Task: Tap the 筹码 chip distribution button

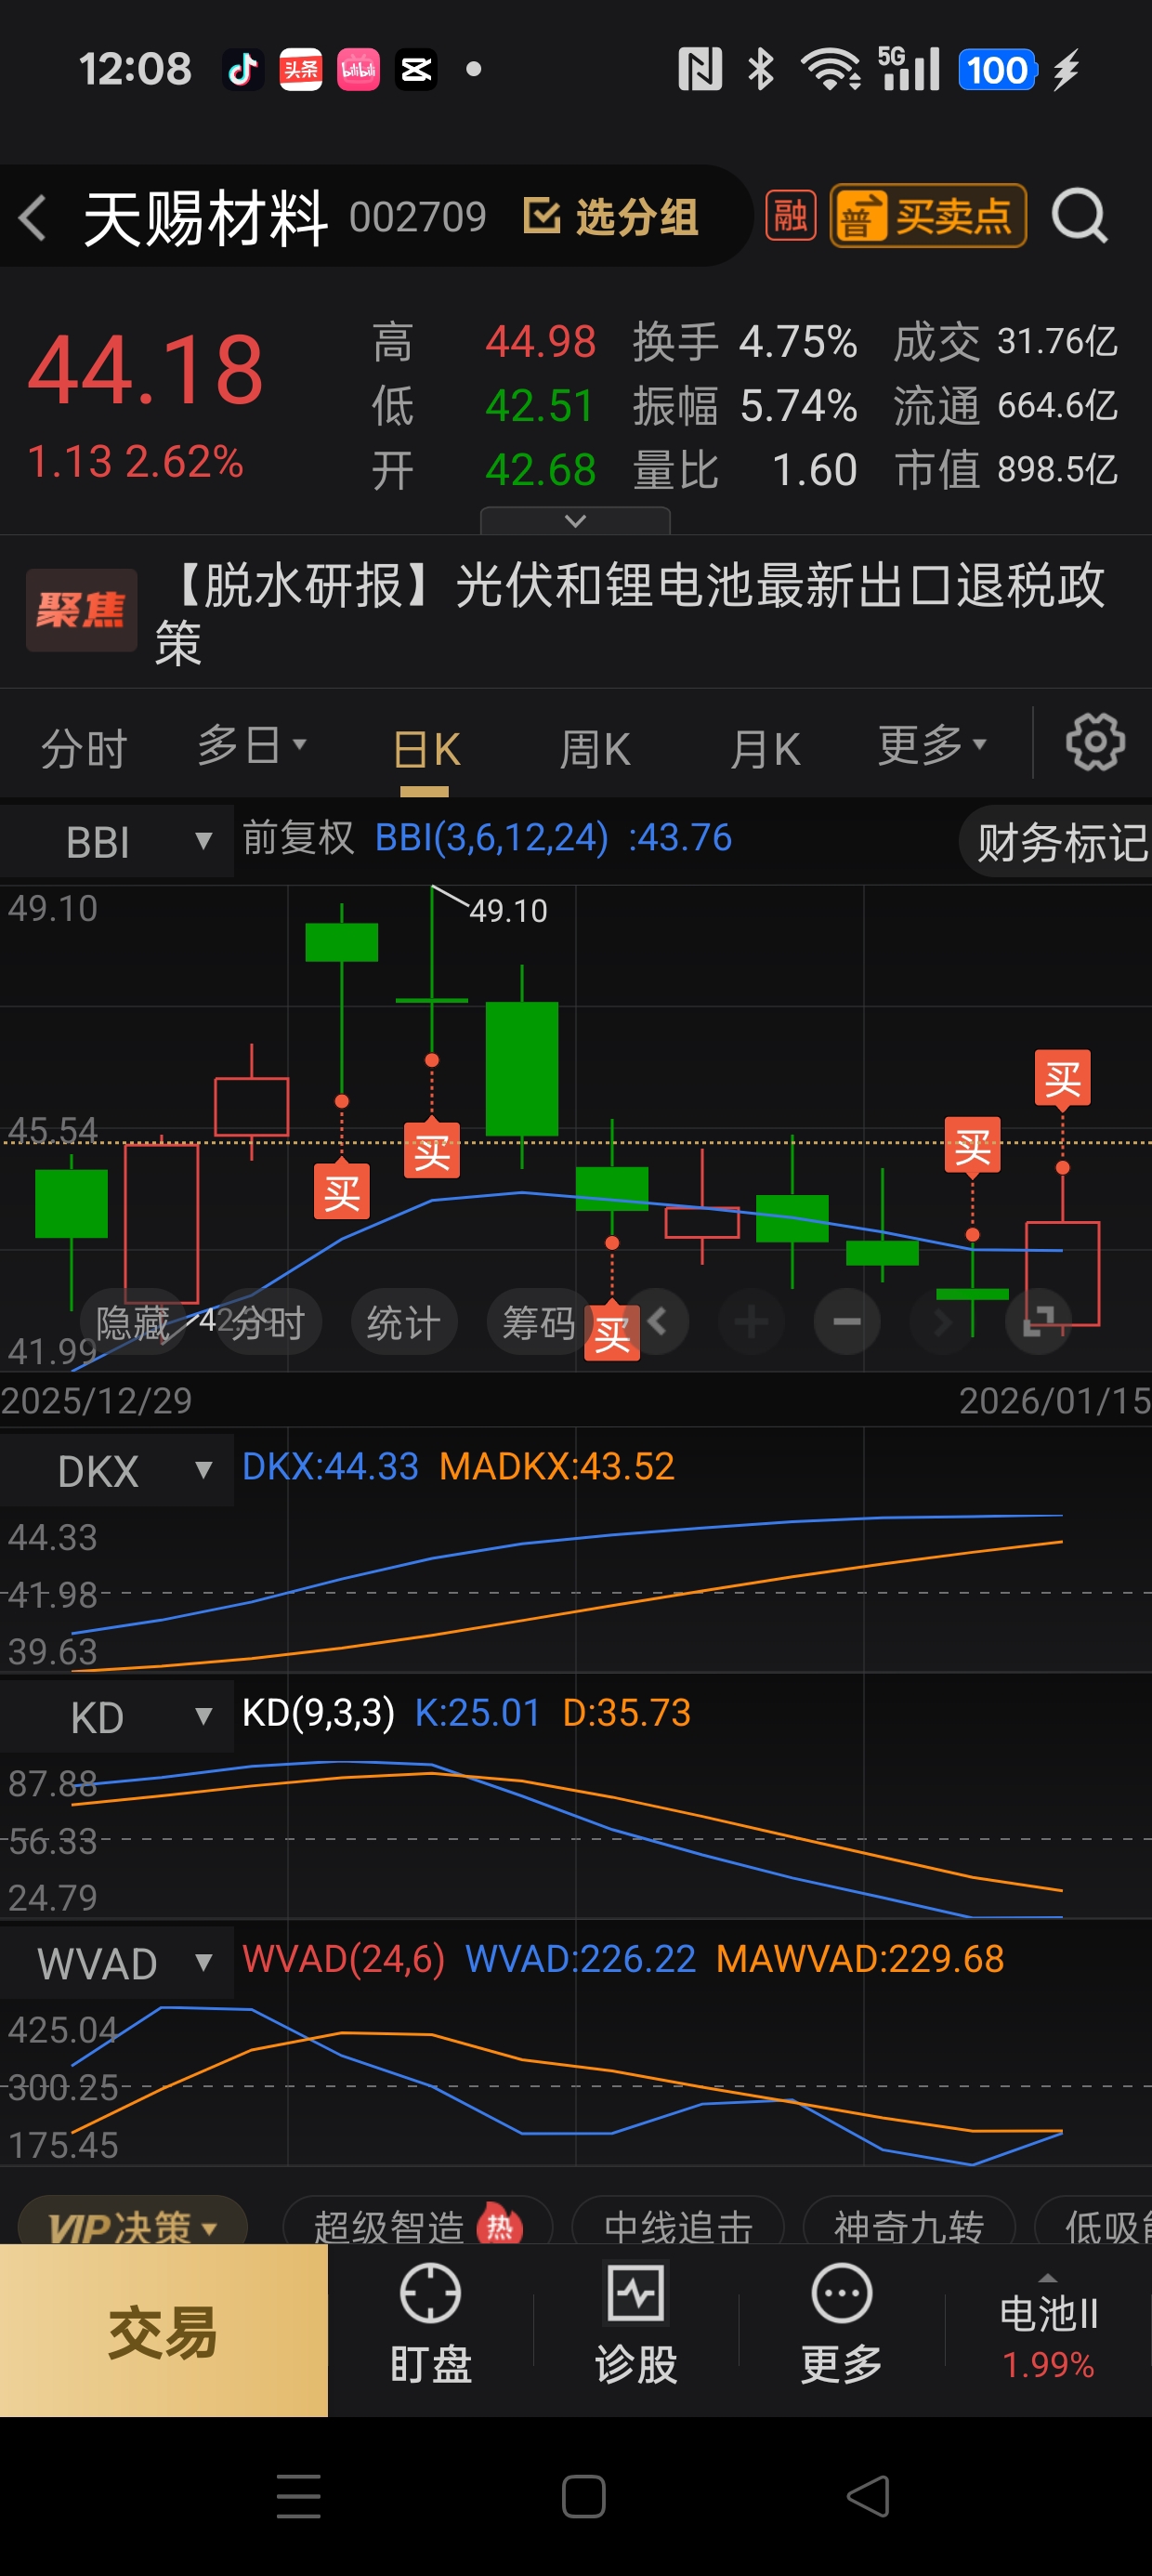Action: (537, 1323)
